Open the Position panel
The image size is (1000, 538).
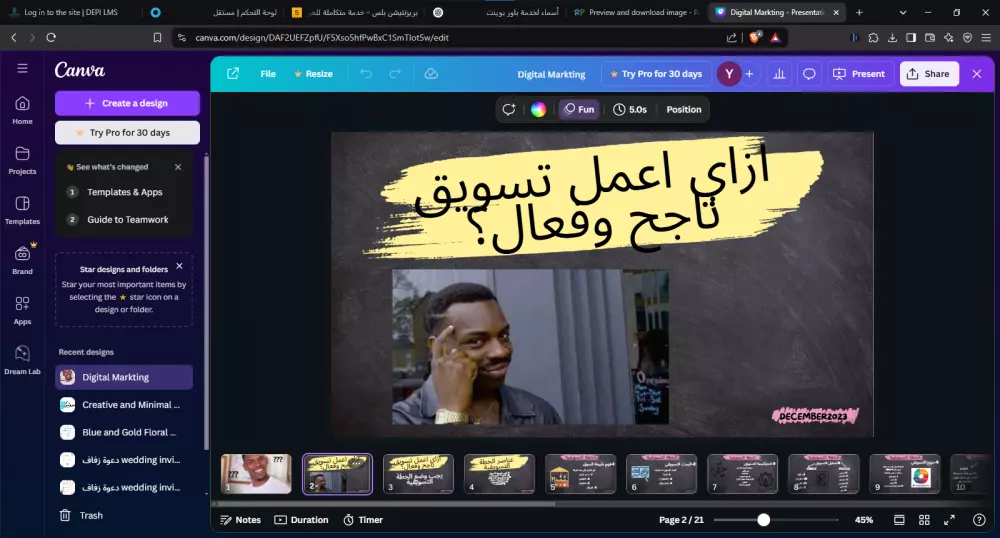pos(684,110)
